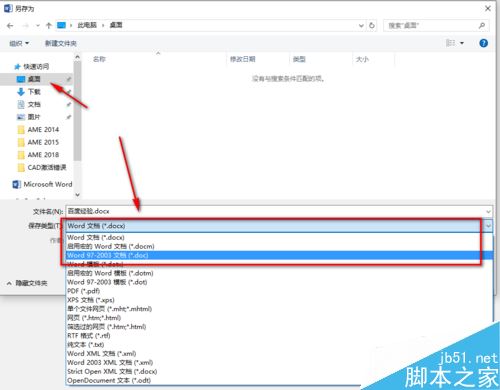Create a New folder
The height and width of the screenshot is (390, 500).
[x=61, y=43]
